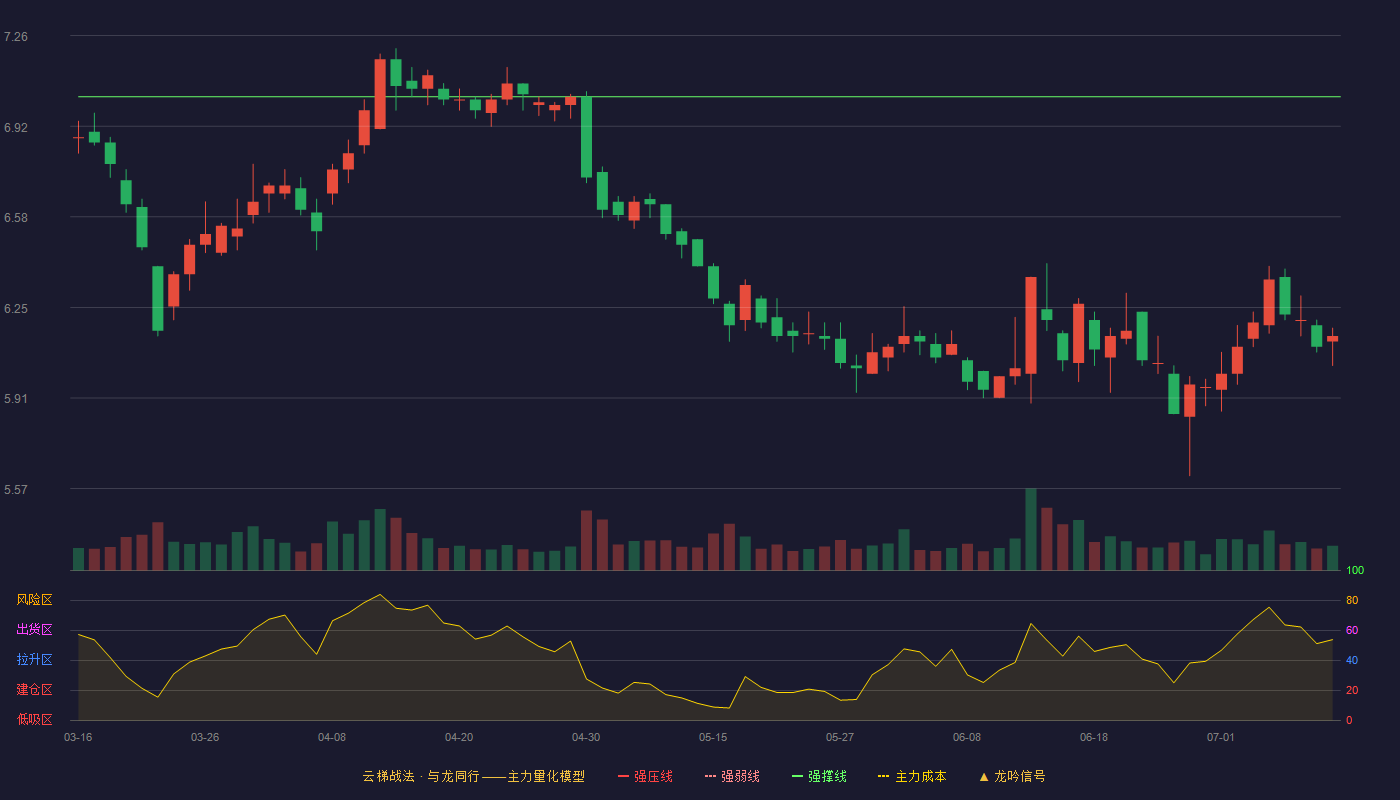Click the 出货区 zone label
The width and height of the screenshot is (1400, 800).
34,630
